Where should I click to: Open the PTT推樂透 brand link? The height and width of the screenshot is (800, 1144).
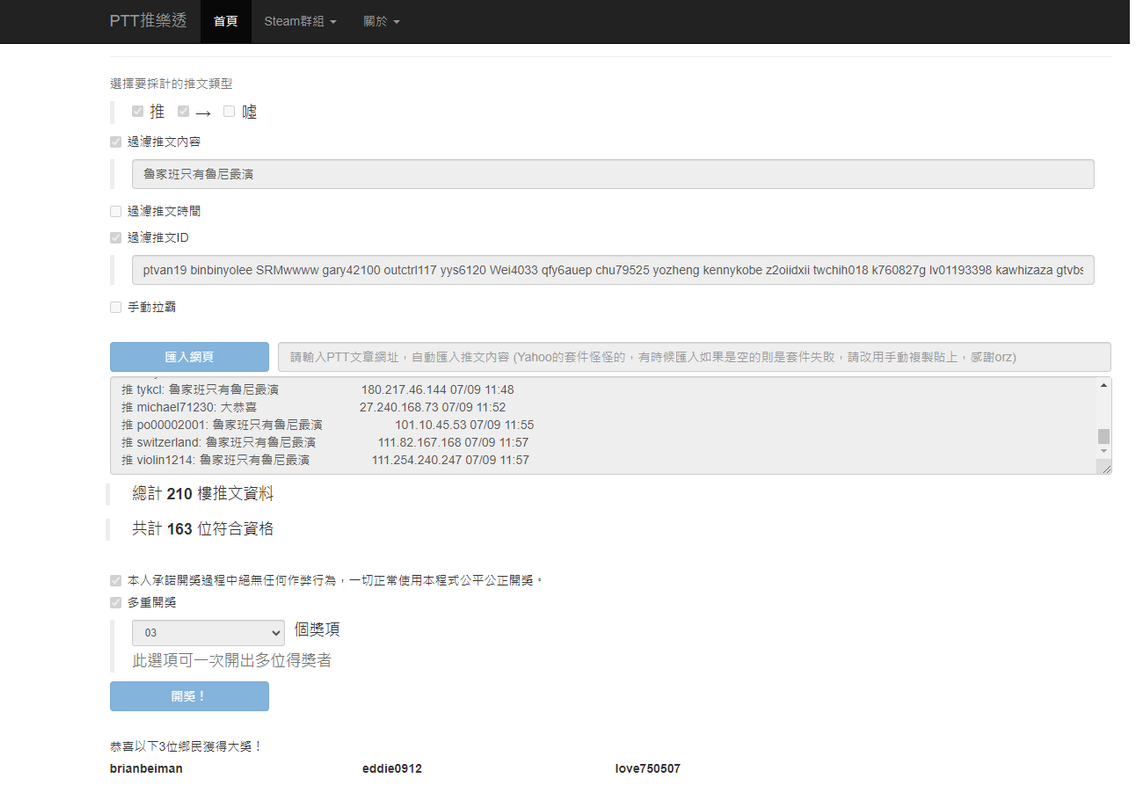[x=148, y=21]
